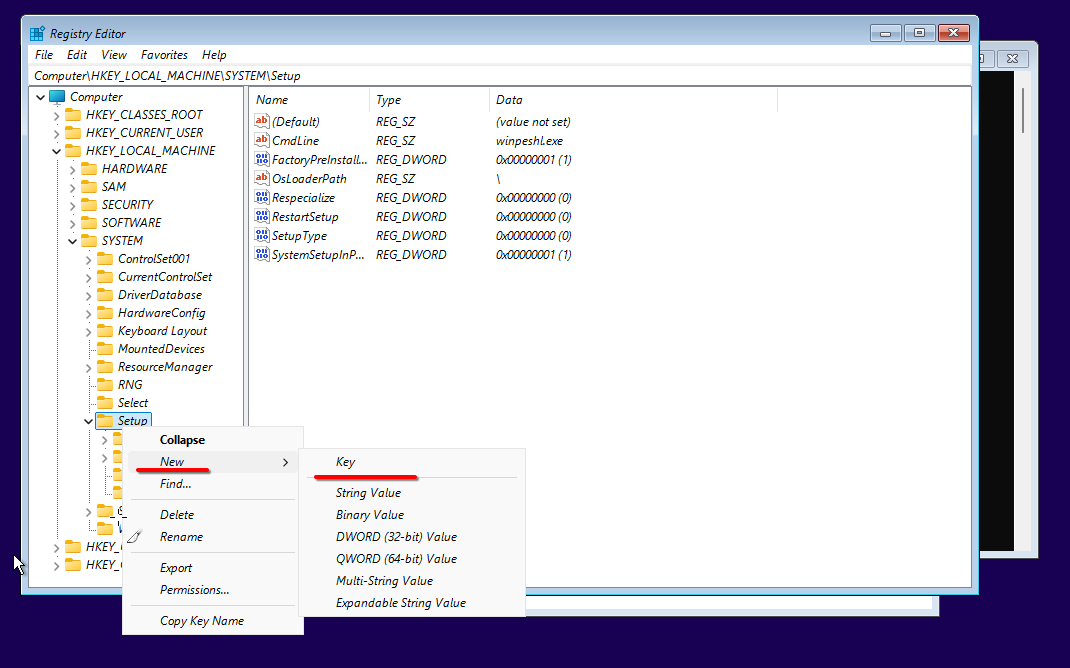Select the ResourceManager key

click(x=165, y=367)
